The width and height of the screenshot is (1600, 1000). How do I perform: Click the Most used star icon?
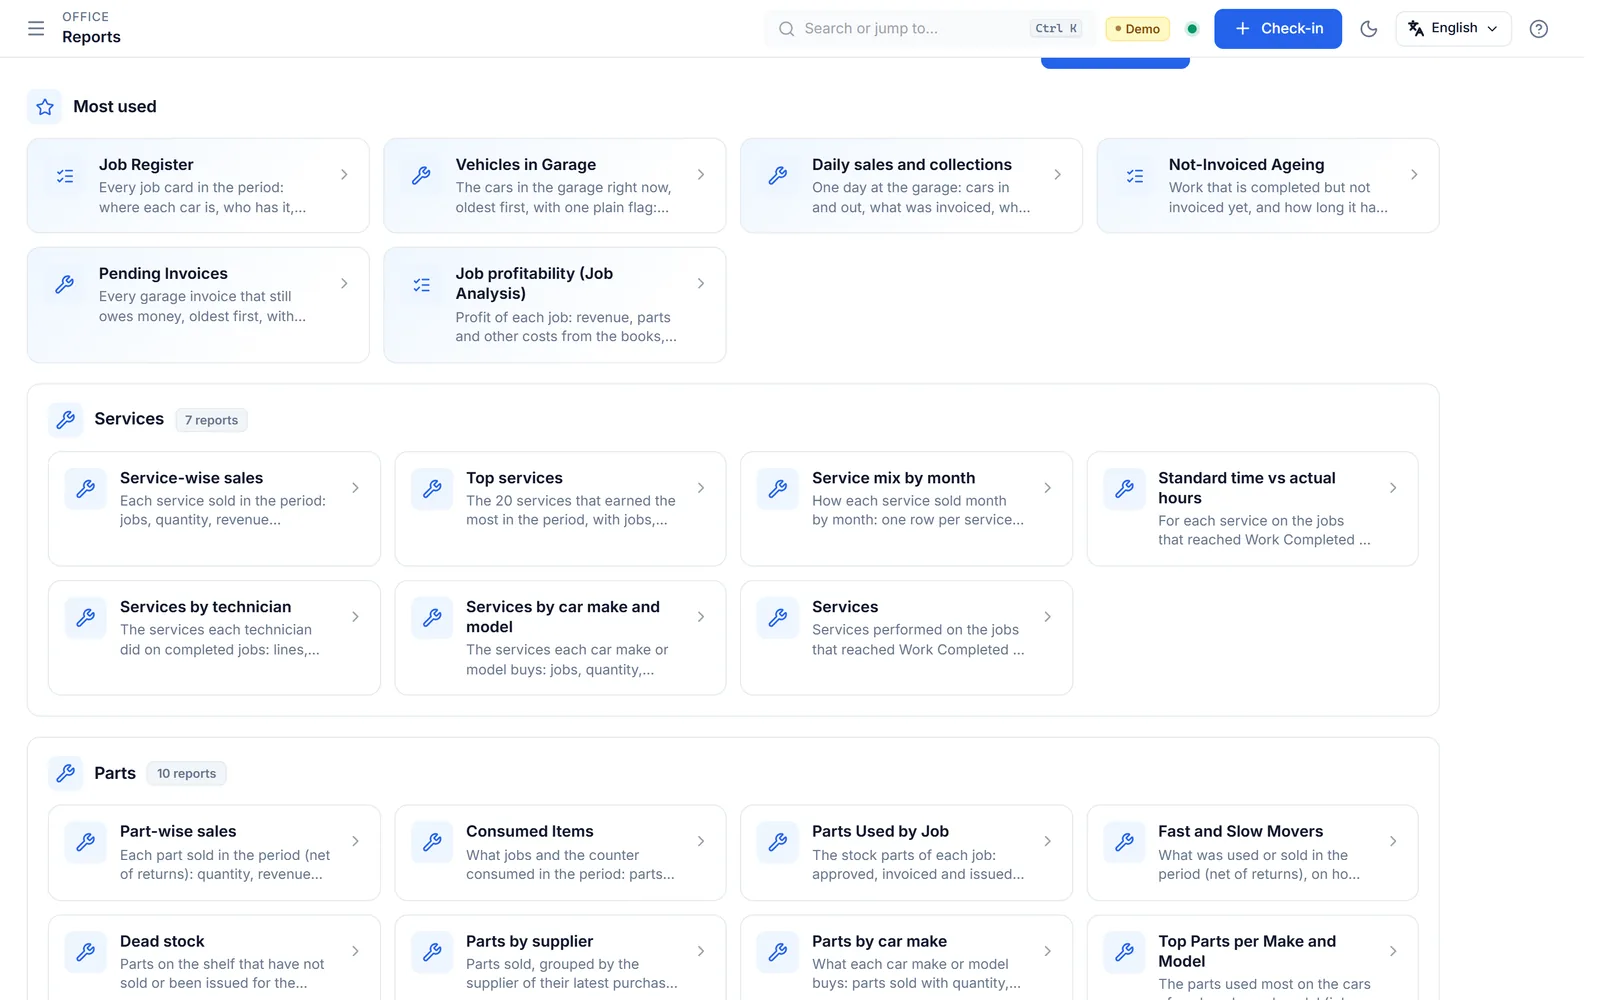(45, 107)
